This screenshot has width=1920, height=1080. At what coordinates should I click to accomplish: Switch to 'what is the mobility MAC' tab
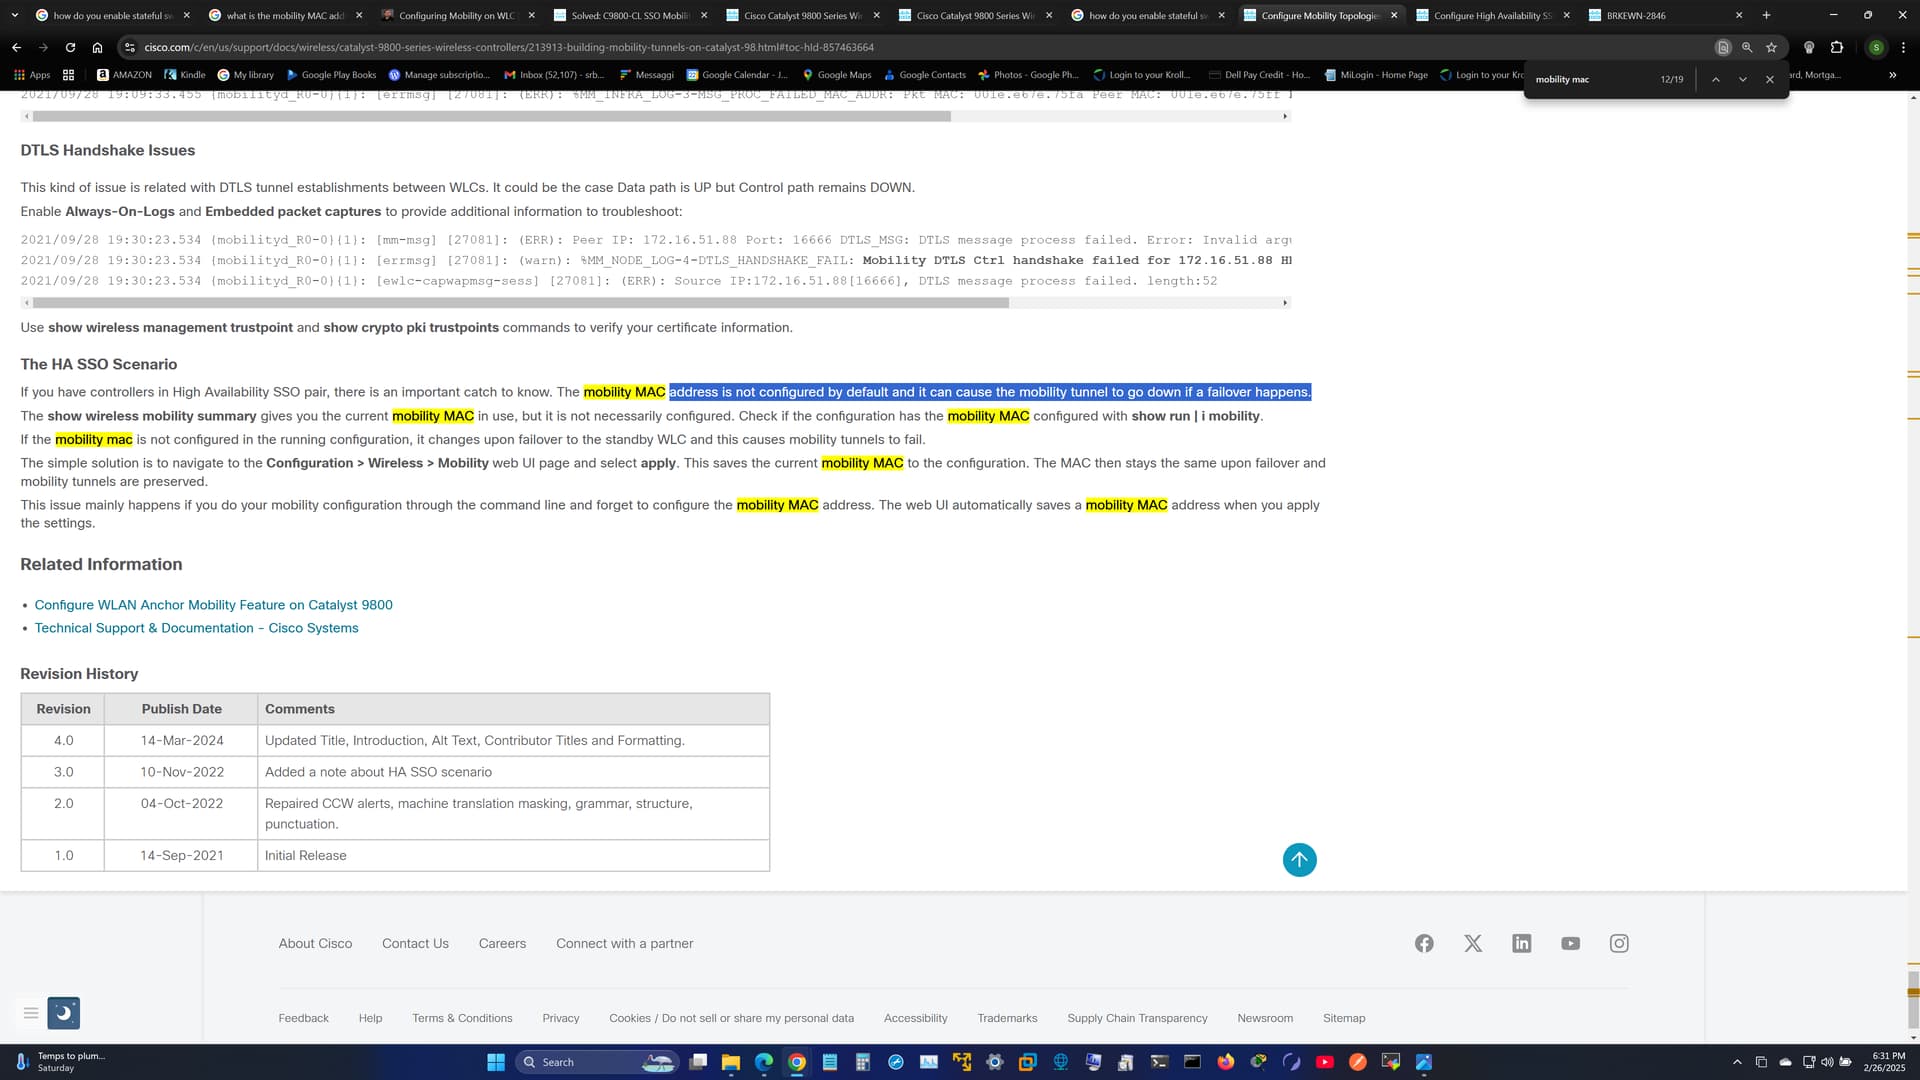(284, 15)
